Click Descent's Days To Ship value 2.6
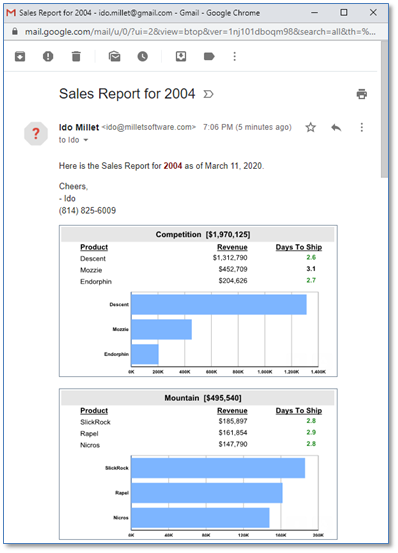The width and height of the screenshot is (398, 553). click(311, 257)
